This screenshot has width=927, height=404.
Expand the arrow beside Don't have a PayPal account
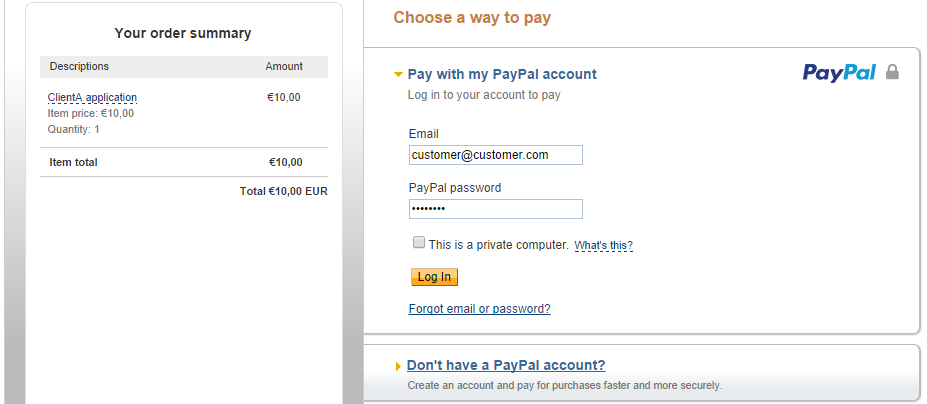point(398,367)
